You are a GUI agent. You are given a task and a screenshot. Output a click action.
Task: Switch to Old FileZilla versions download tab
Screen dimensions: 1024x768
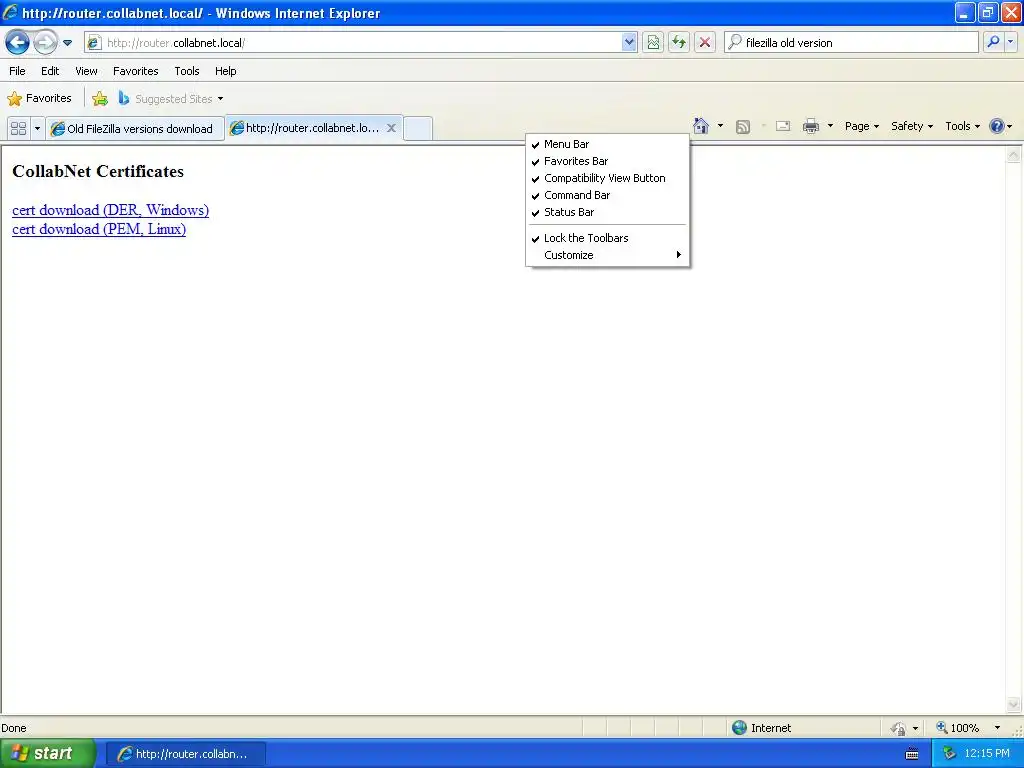pyautogui.click(x=134, y=128)
